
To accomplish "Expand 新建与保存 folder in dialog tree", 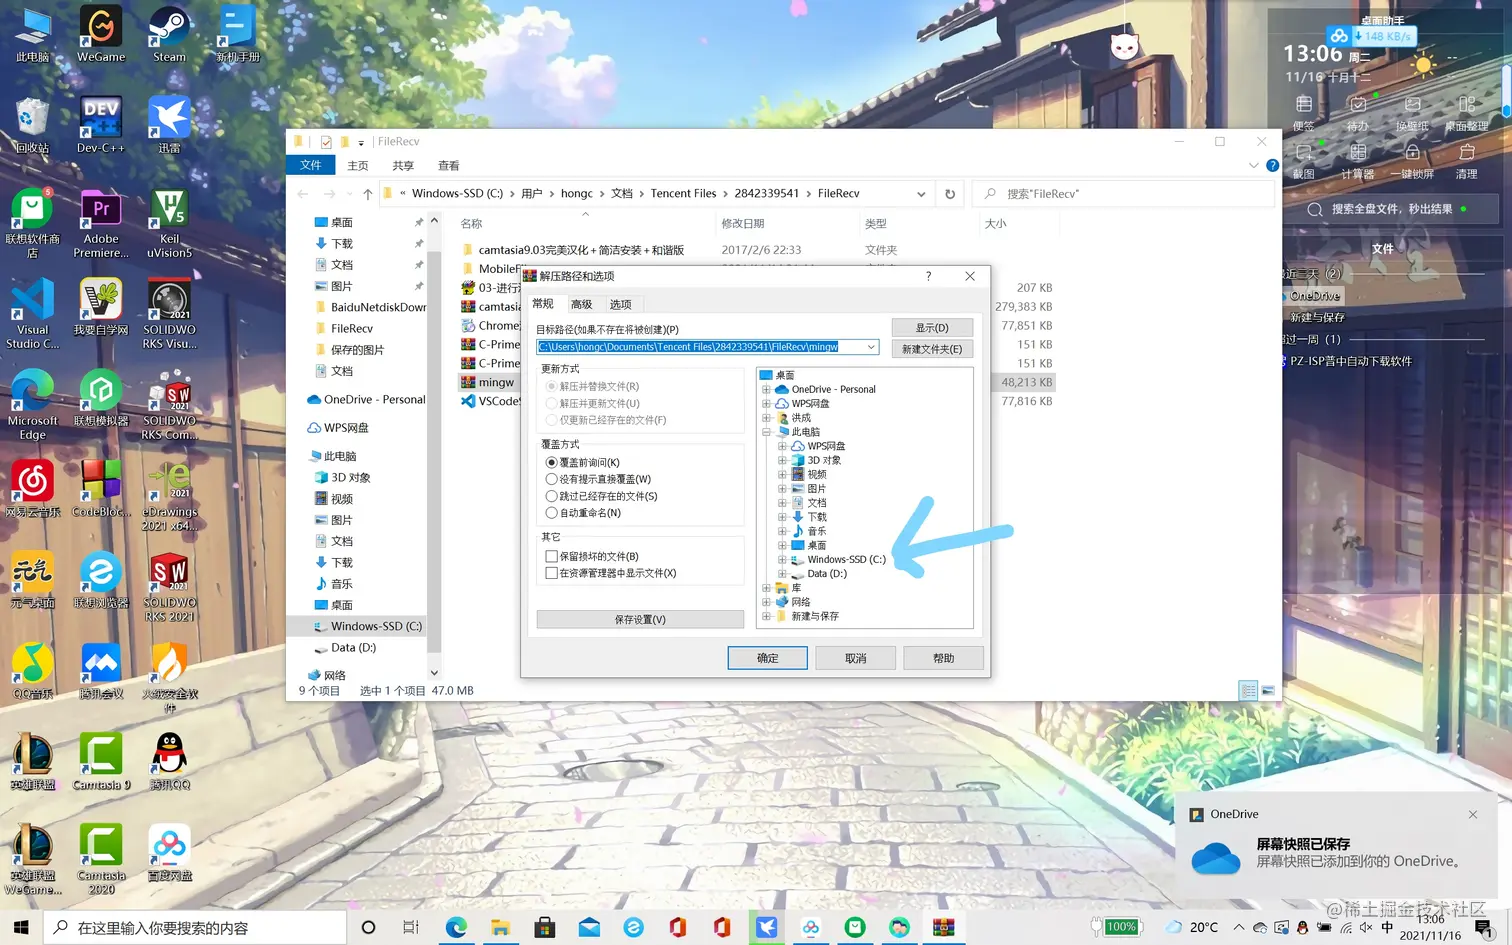I will tap(766, 616).
